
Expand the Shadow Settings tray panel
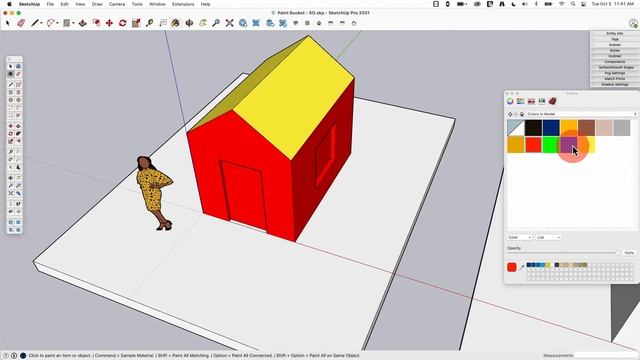[614, 84]
